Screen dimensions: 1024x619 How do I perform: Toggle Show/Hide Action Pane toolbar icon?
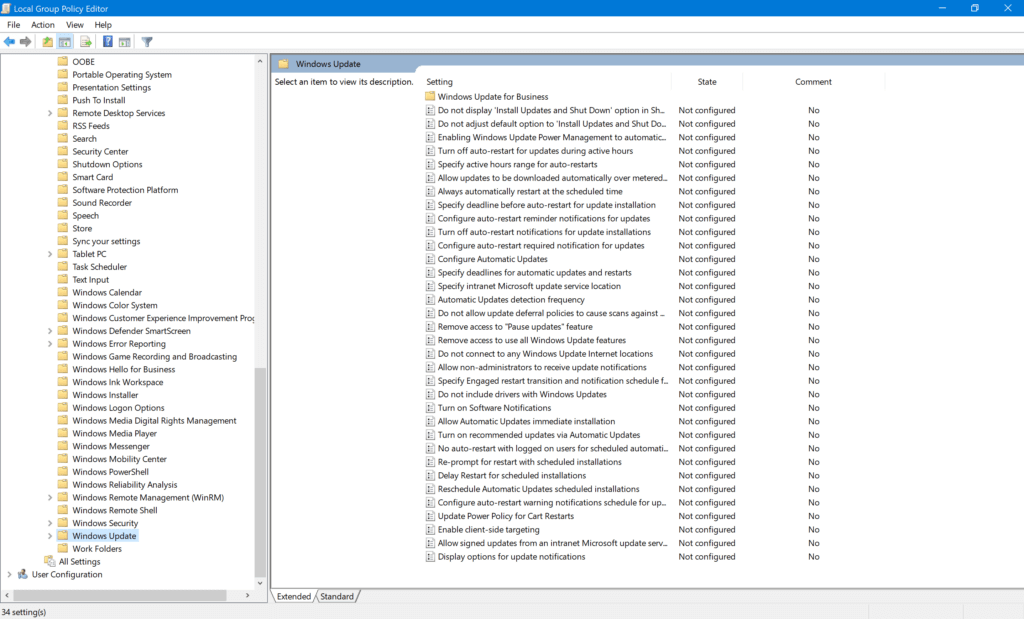(x=125, y=42)
